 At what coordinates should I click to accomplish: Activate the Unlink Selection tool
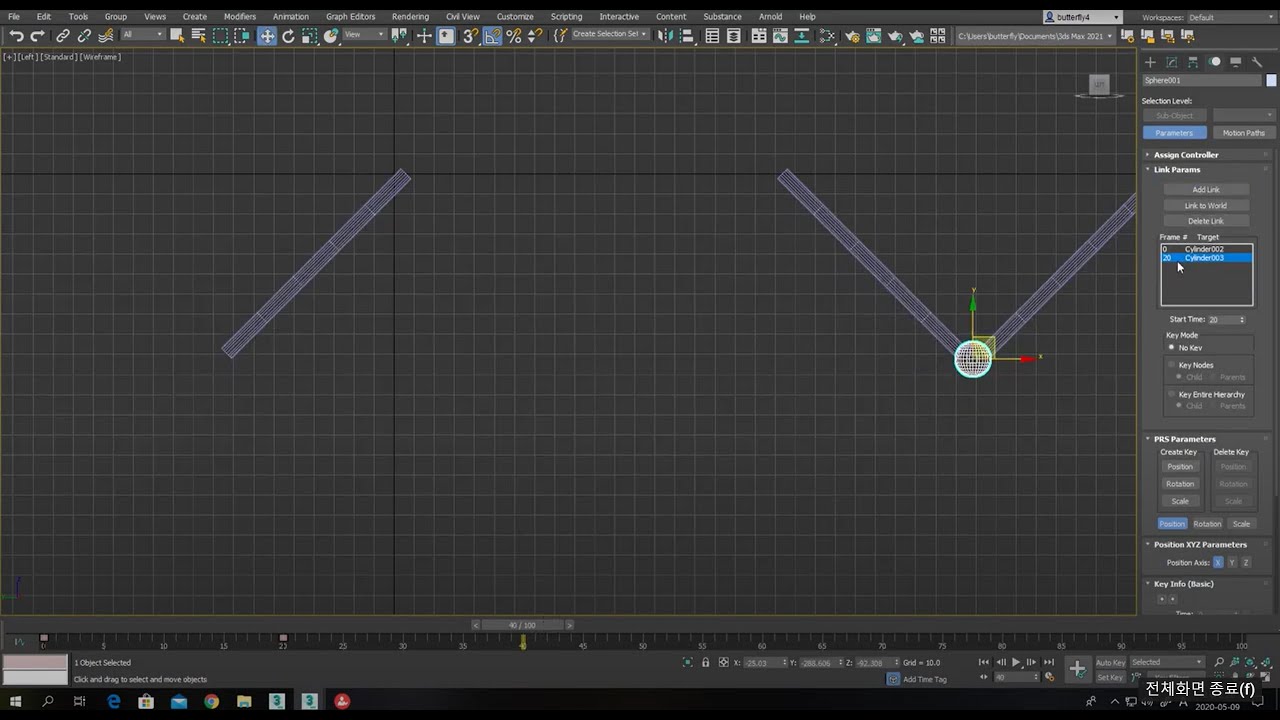tap(84, 36)
